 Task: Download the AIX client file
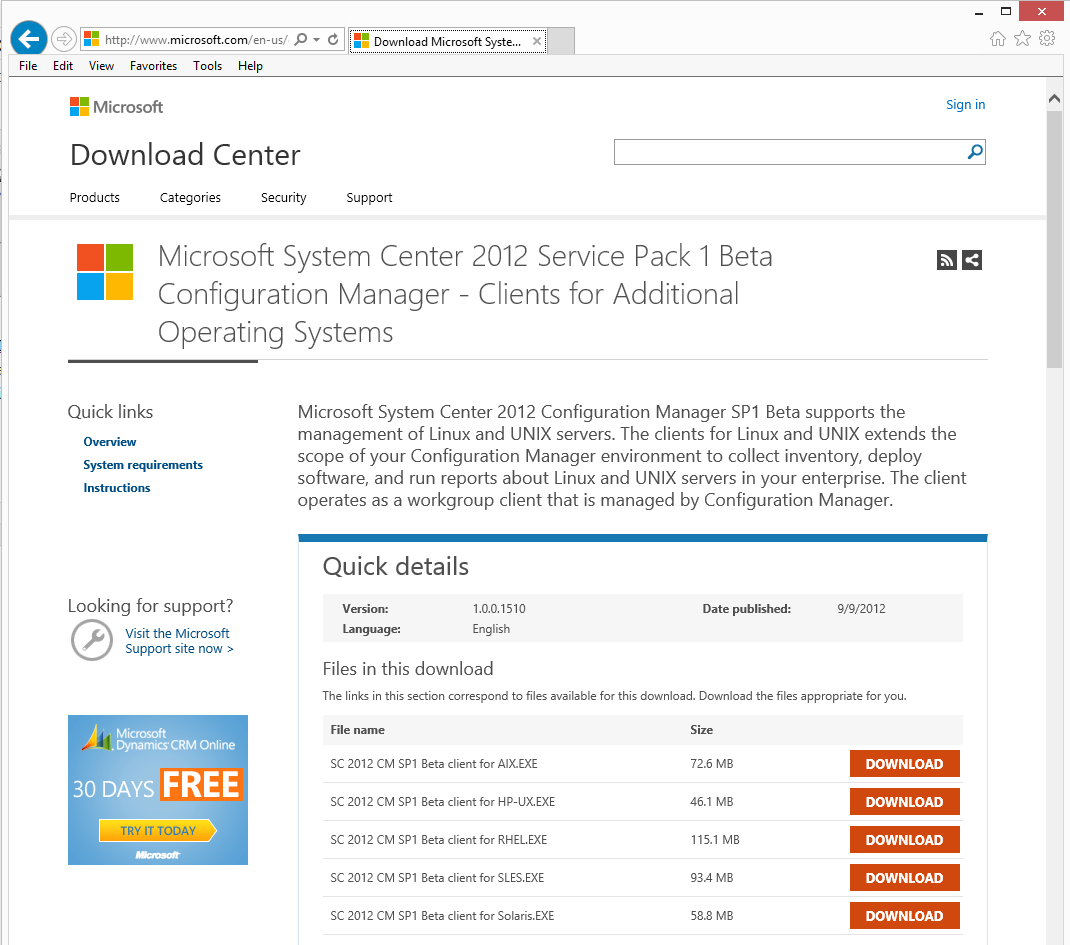904,764
